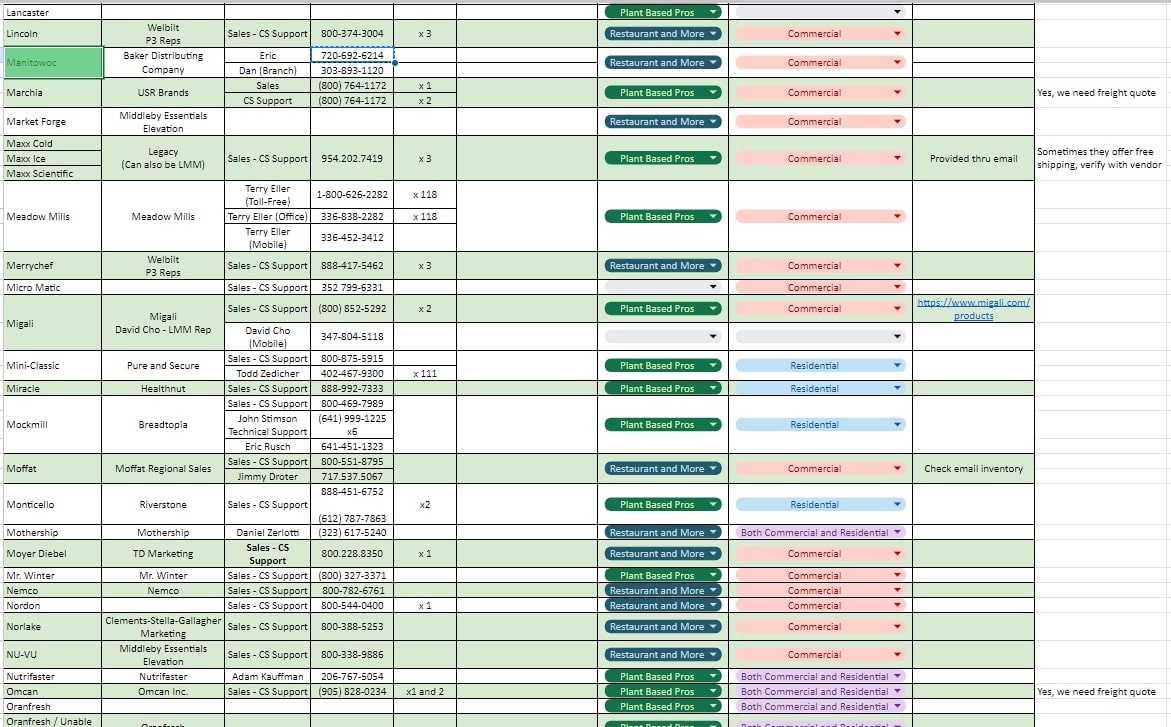1171x727 pixels.
Task: Select the USR Brands cell
Action: [x=163, y=93]
